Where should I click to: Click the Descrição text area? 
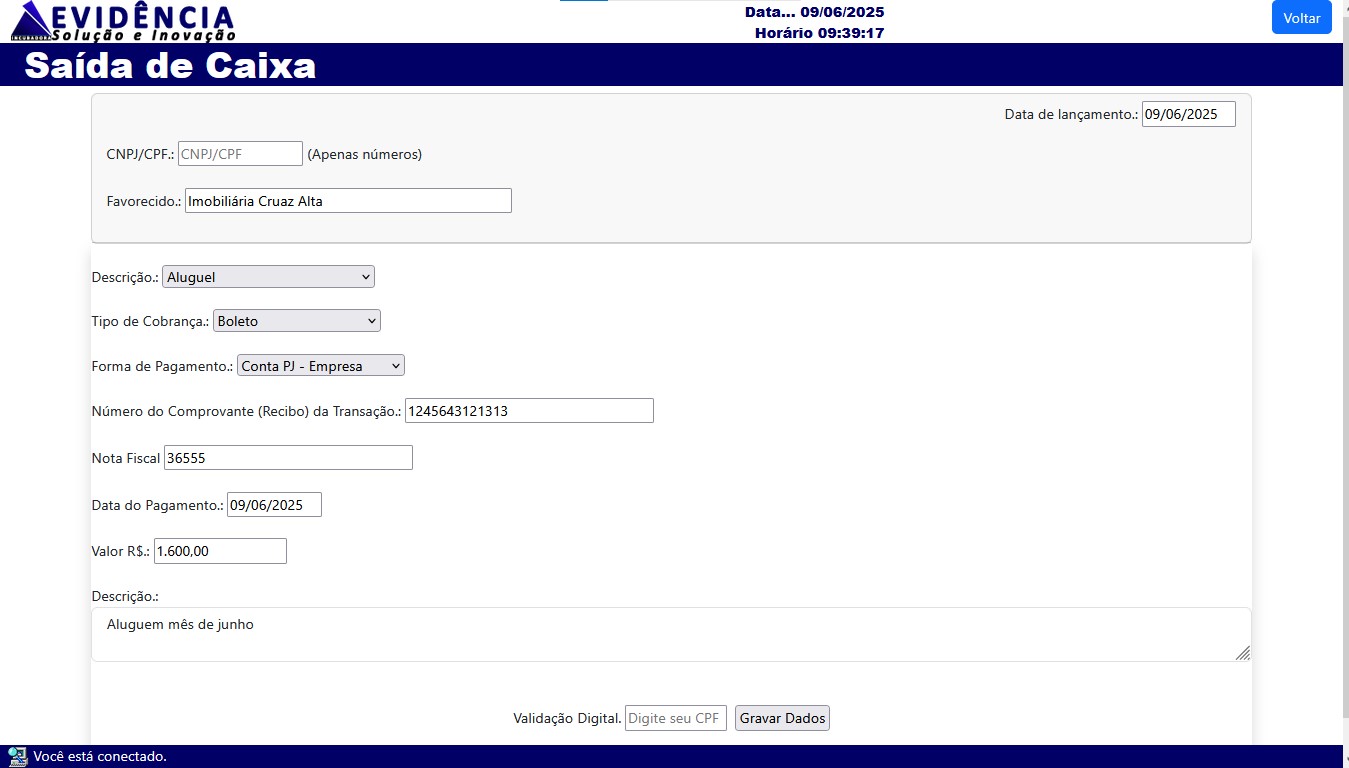(x=670, y=634)
